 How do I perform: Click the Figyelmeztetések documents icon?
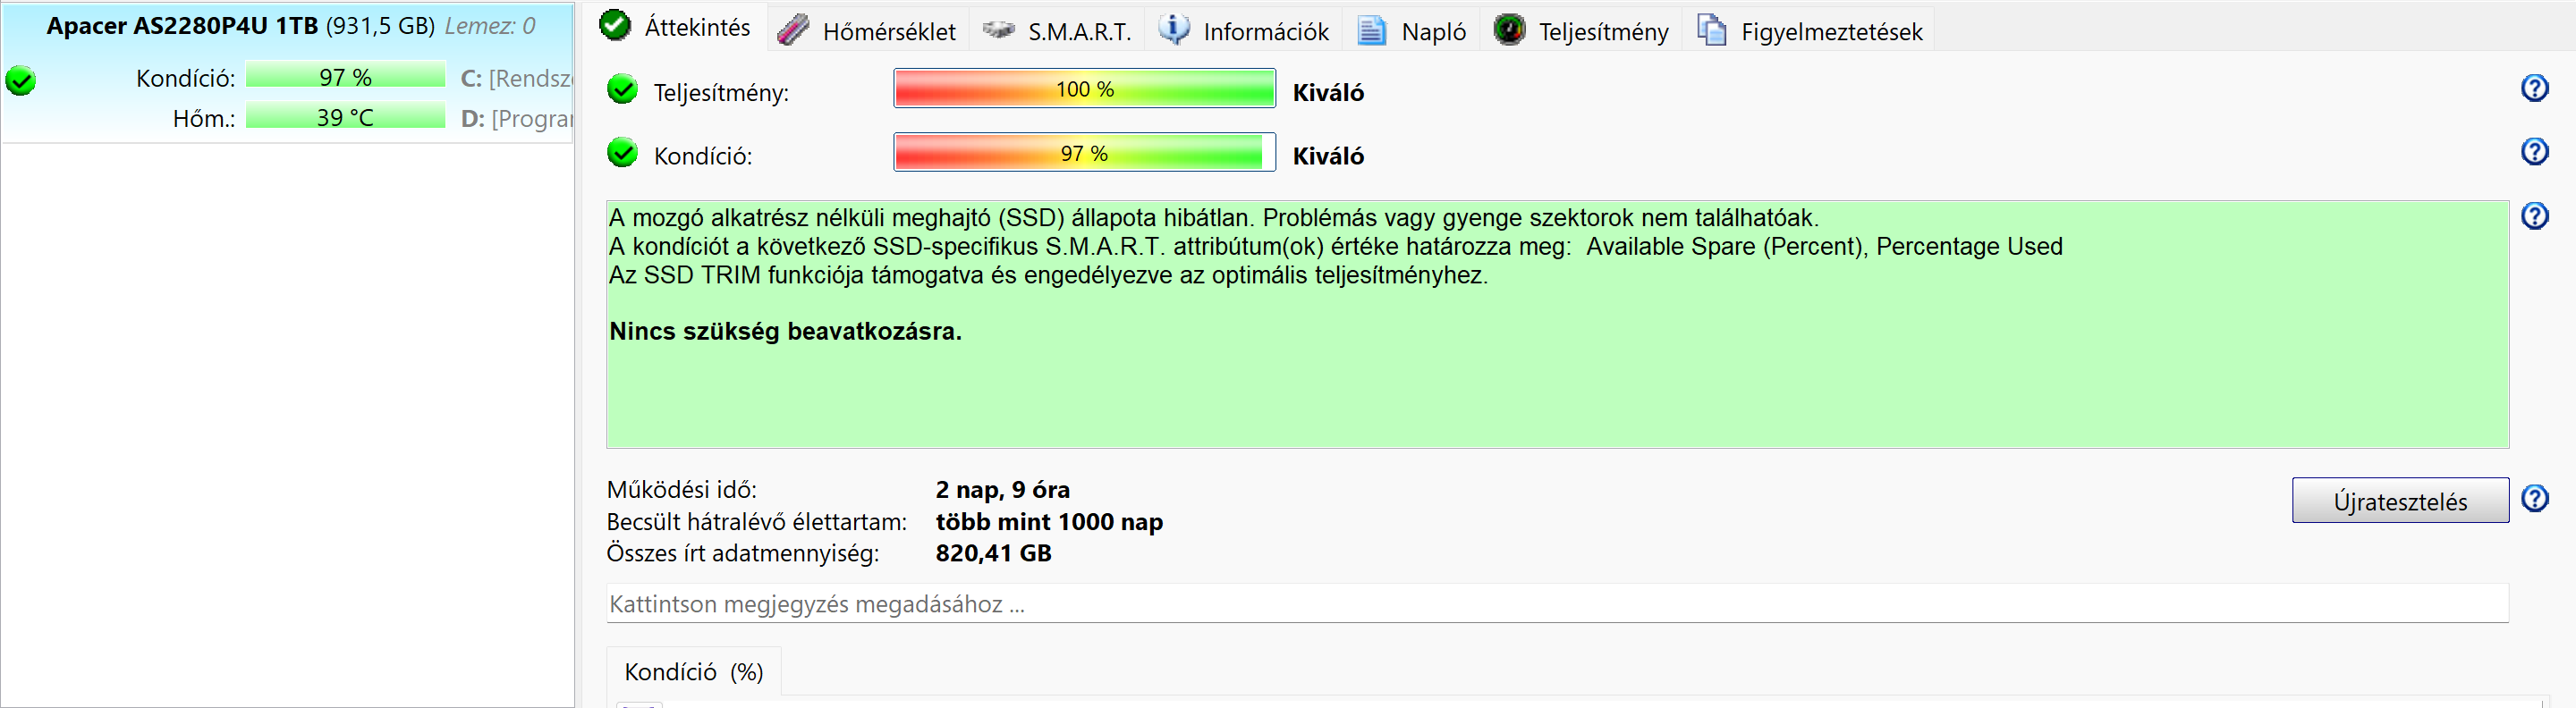(x=1712, y=31)
